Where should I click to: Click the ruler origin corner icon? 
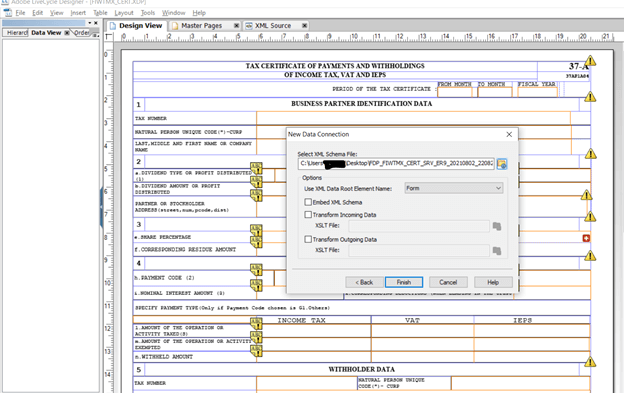coord(109,37)
